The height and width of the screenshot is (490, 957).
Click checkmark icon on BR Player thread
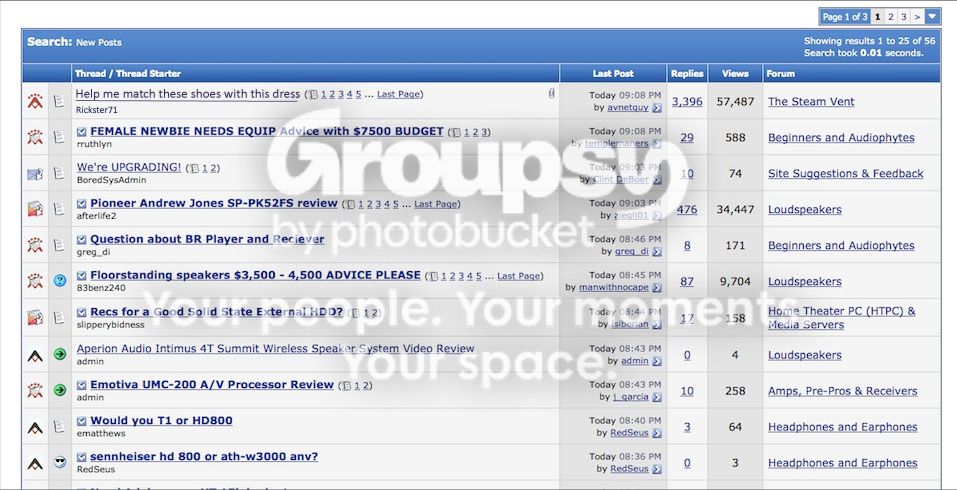click(x=82, y=239)
